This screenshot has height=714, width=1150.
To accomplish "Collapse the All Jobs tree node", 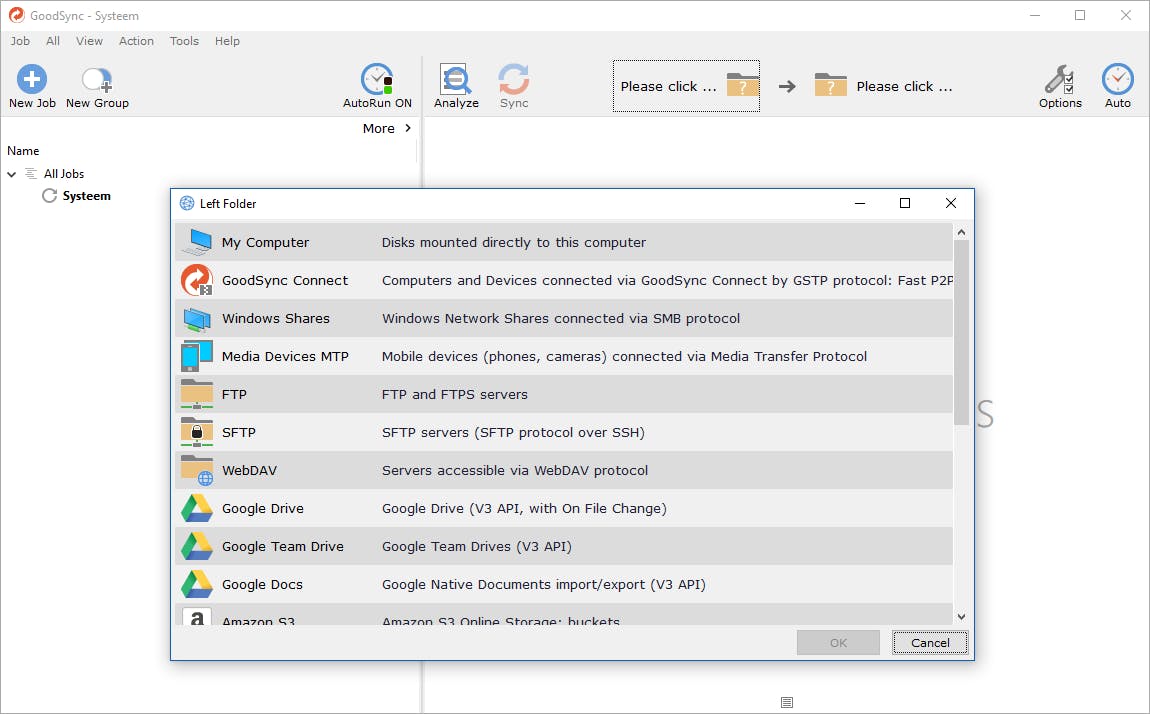I will point(12,174).
